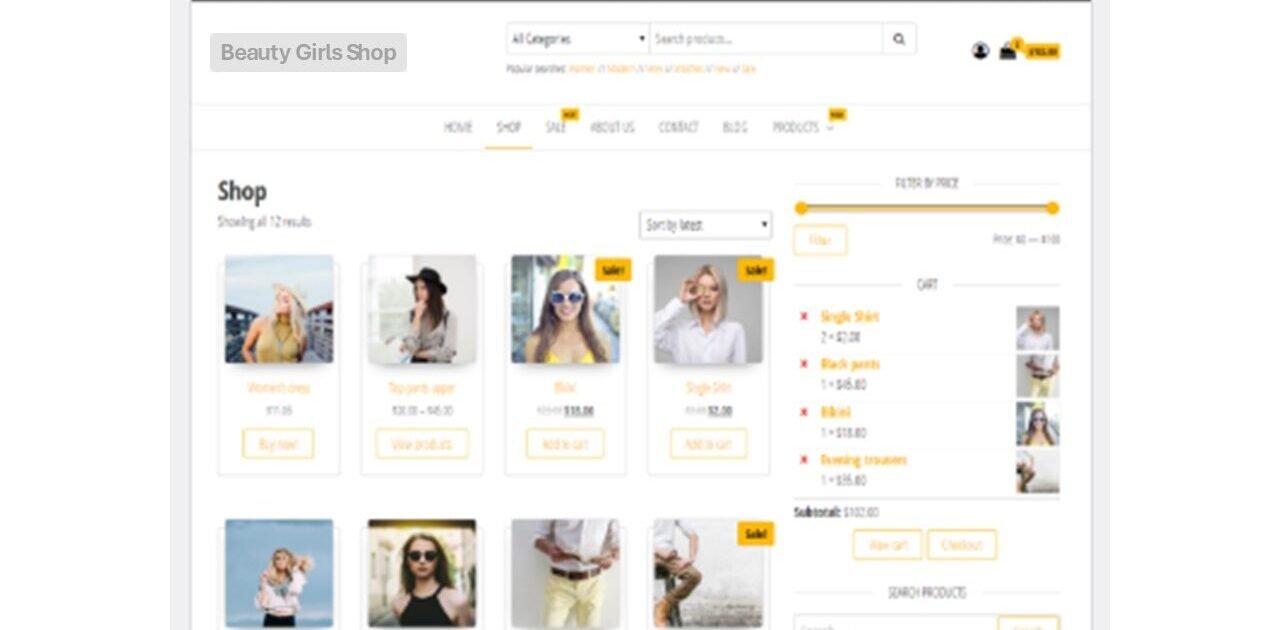Click the Single Shirt product title in grid
This screenshot has width=1280, height=630.
(x=708, y=388)
